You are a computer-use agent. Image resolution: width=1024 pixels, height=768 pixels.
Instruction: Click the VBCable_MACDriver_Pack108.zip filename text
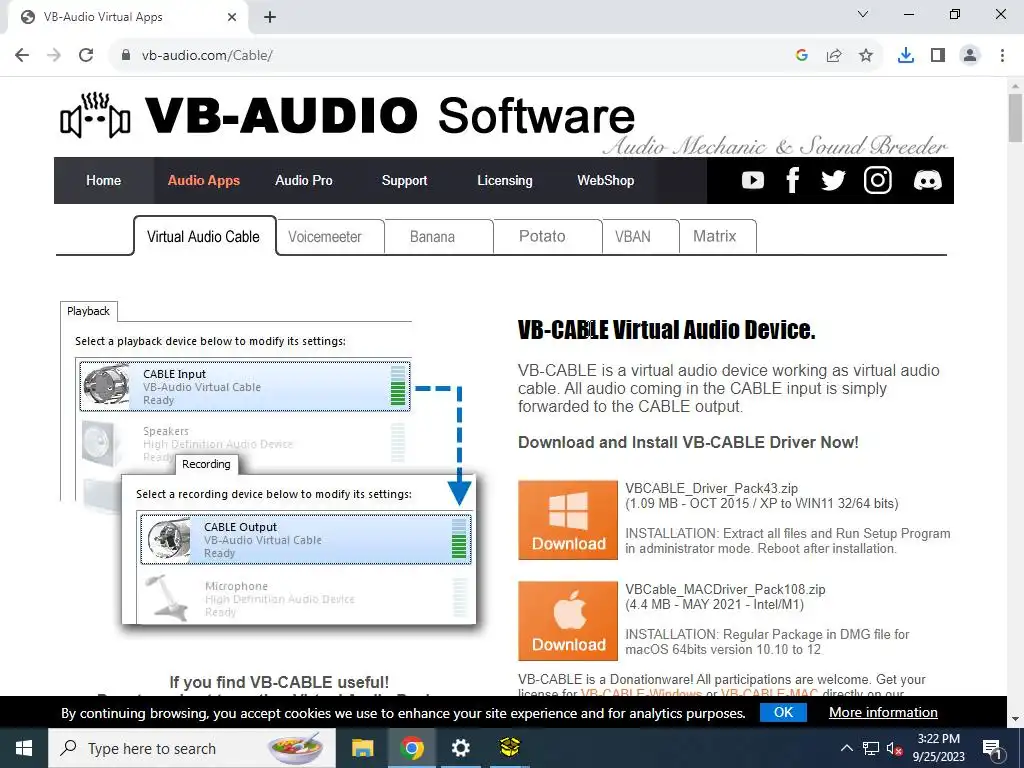(725, 590)
